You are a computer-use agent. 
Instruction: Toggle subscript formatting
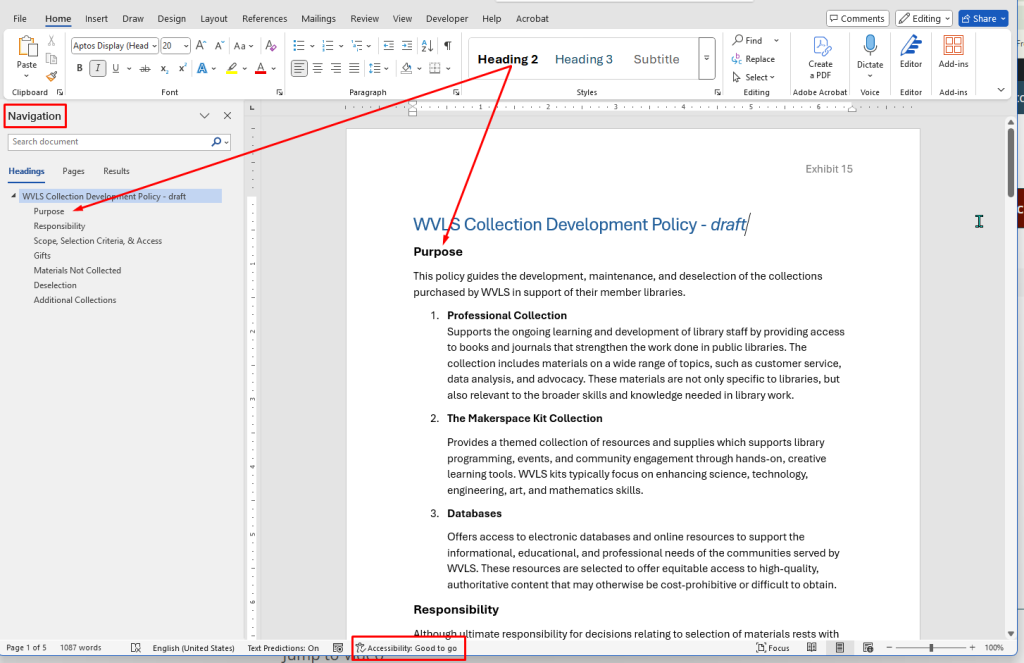164,68
